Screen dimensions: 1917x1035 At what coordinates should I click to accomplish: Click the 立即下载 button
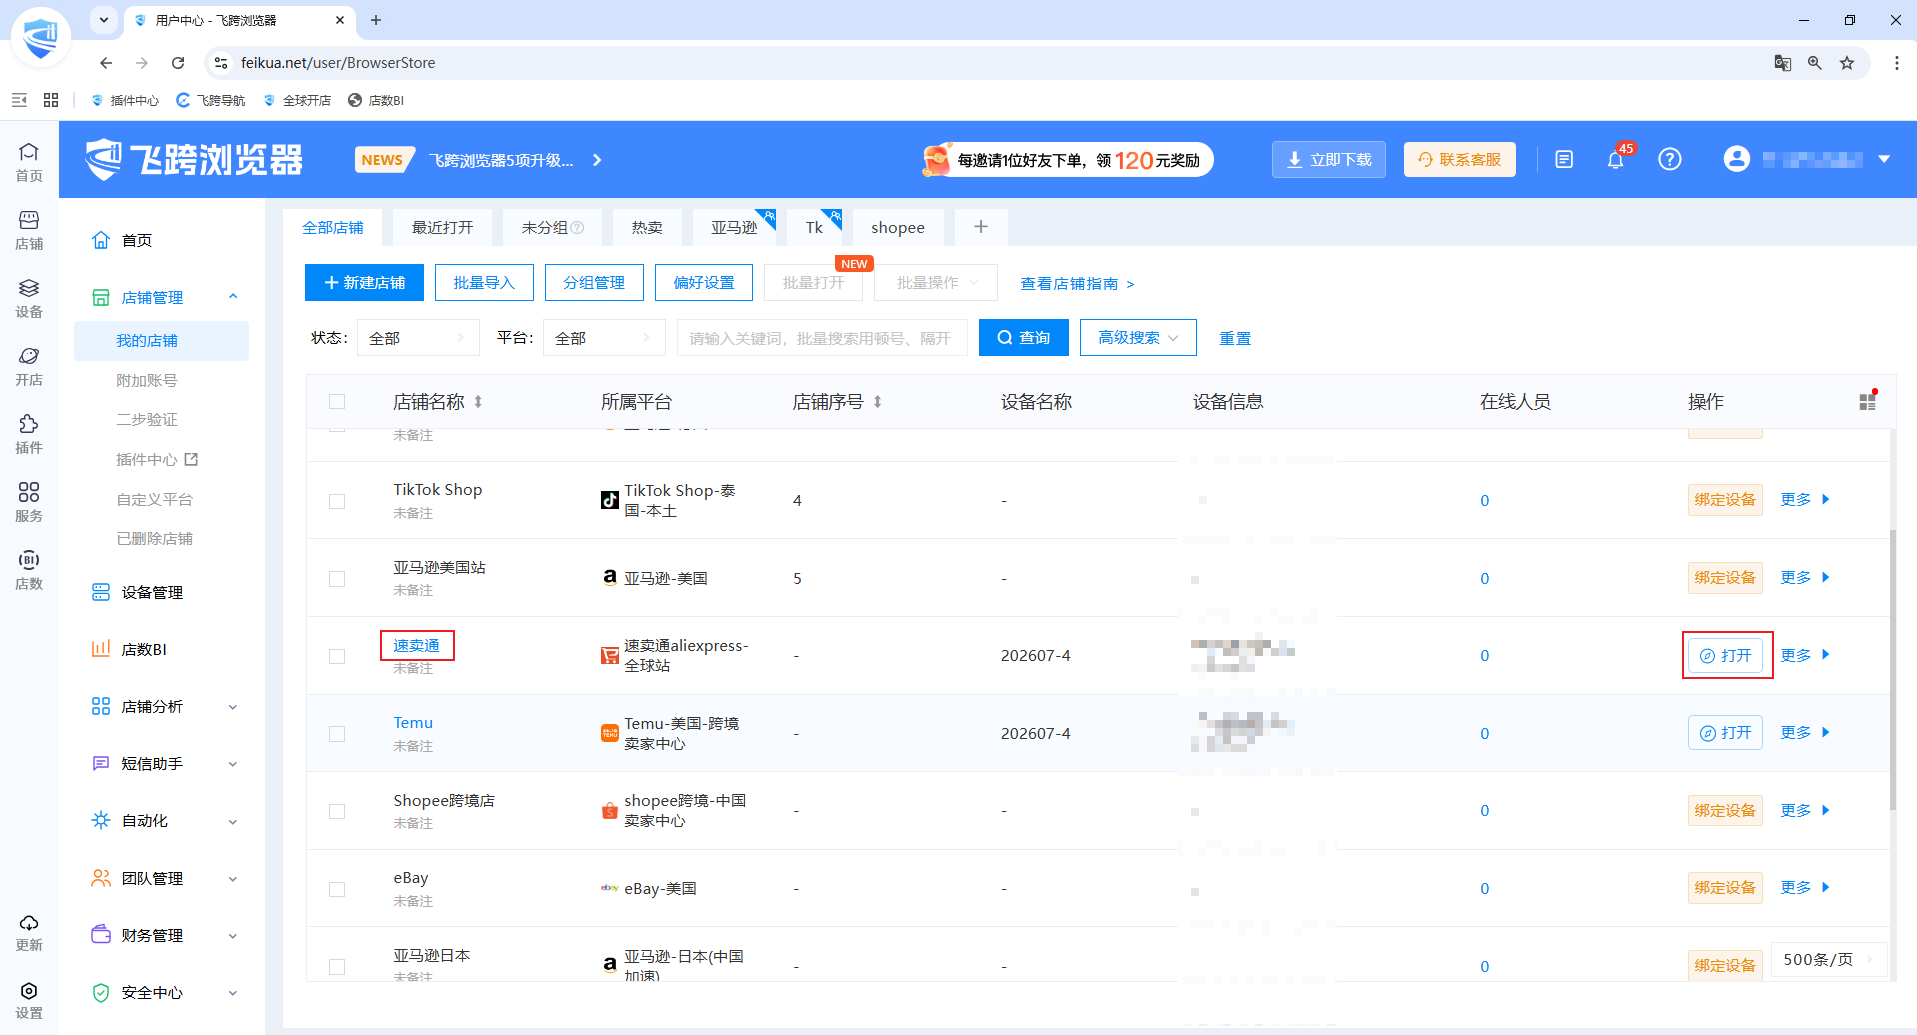coord(1329,160)
